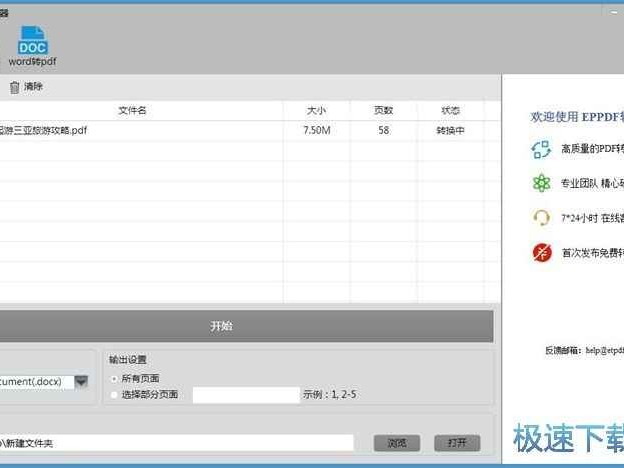Click the 页数 column header
Viewport: 624px width, 468px height.
(x=384, y=111)
